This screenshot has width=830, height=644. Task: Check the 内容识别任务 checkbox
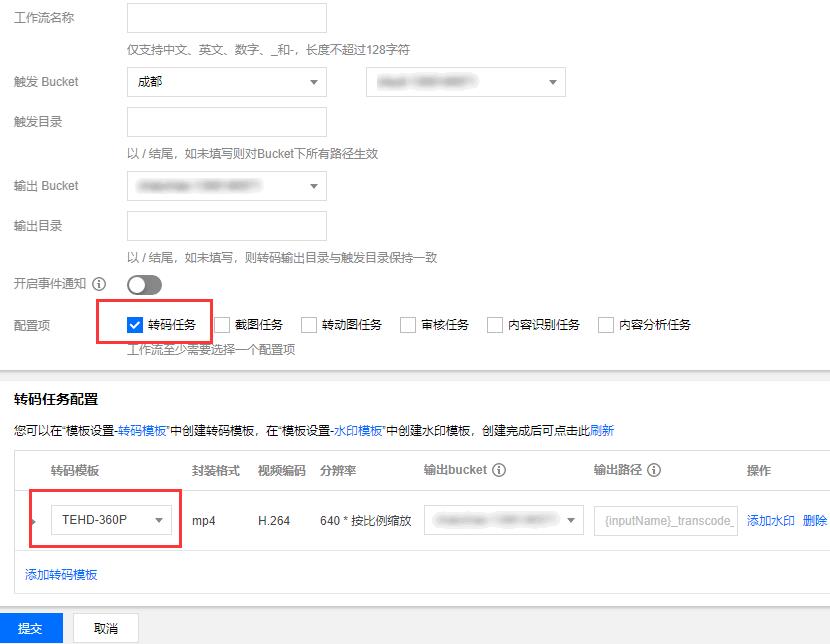(494, 324)
